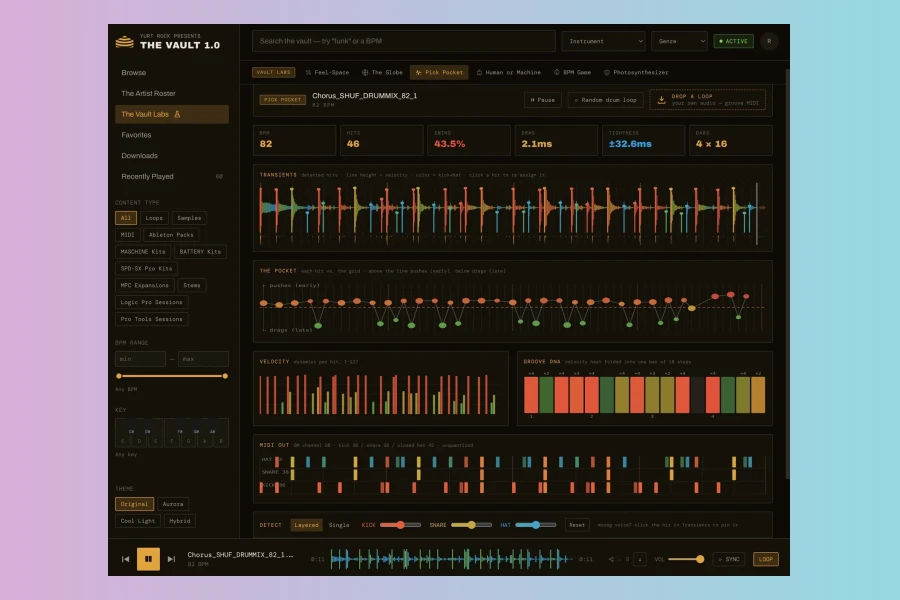900x600 pixels.
Task: Click the Feel-Space tab icon
Action: pyautogui.click(x=308, y=73)
